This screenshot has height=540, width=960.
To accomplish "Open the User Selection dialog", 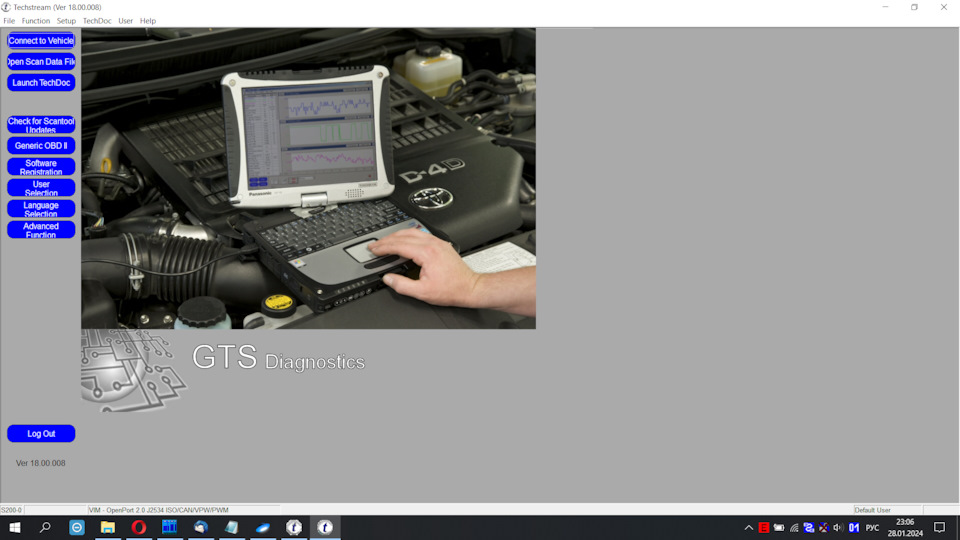I will tap(41, 188).
